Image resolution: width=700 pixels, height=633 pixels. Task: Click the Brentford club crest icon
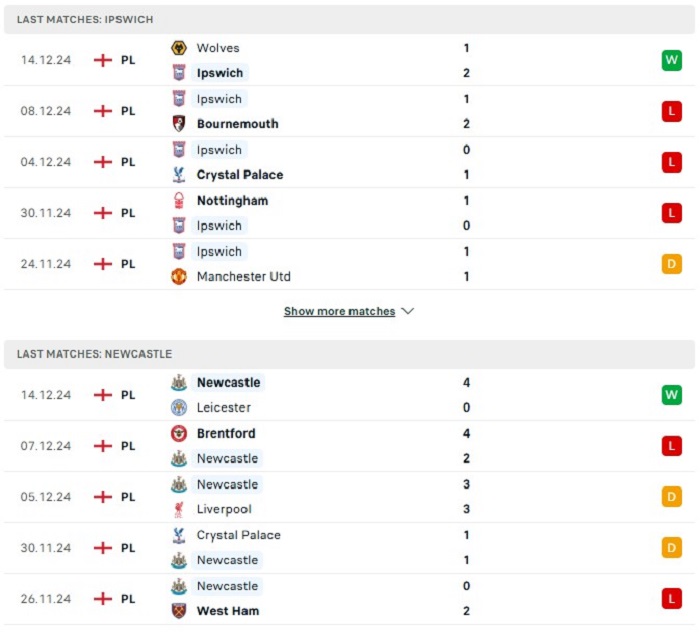click(x=179, y=434)
